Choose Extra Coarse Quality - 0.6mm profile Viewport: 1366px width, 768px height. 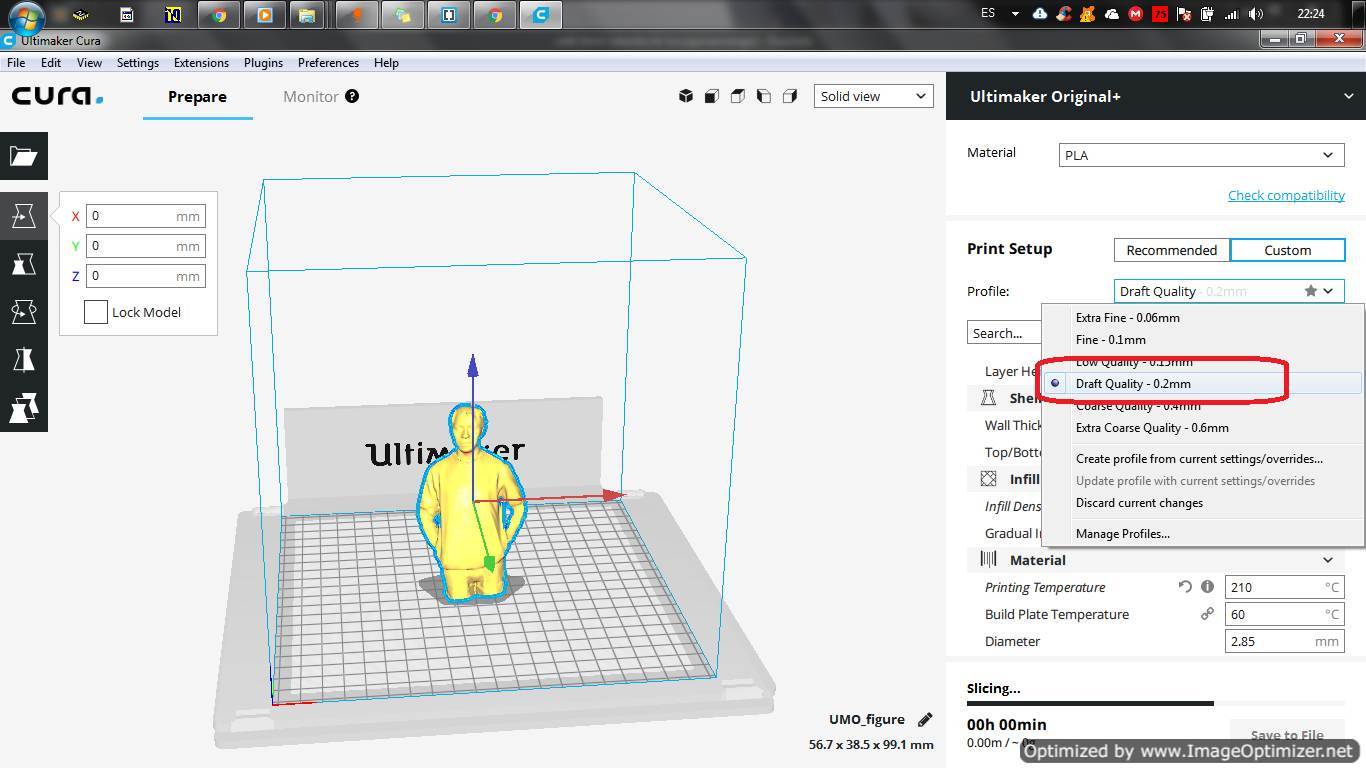coord(1202,427)
